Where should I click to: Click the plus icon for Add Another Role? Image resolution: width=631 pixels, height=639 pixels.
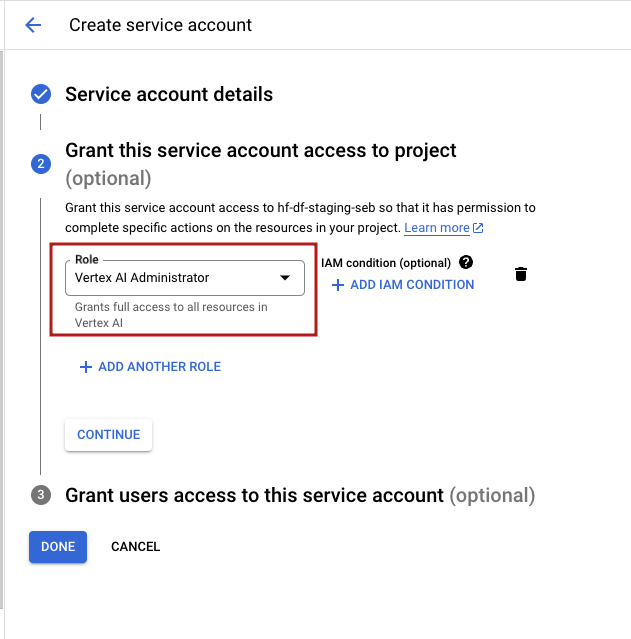(x=85, y=367)
